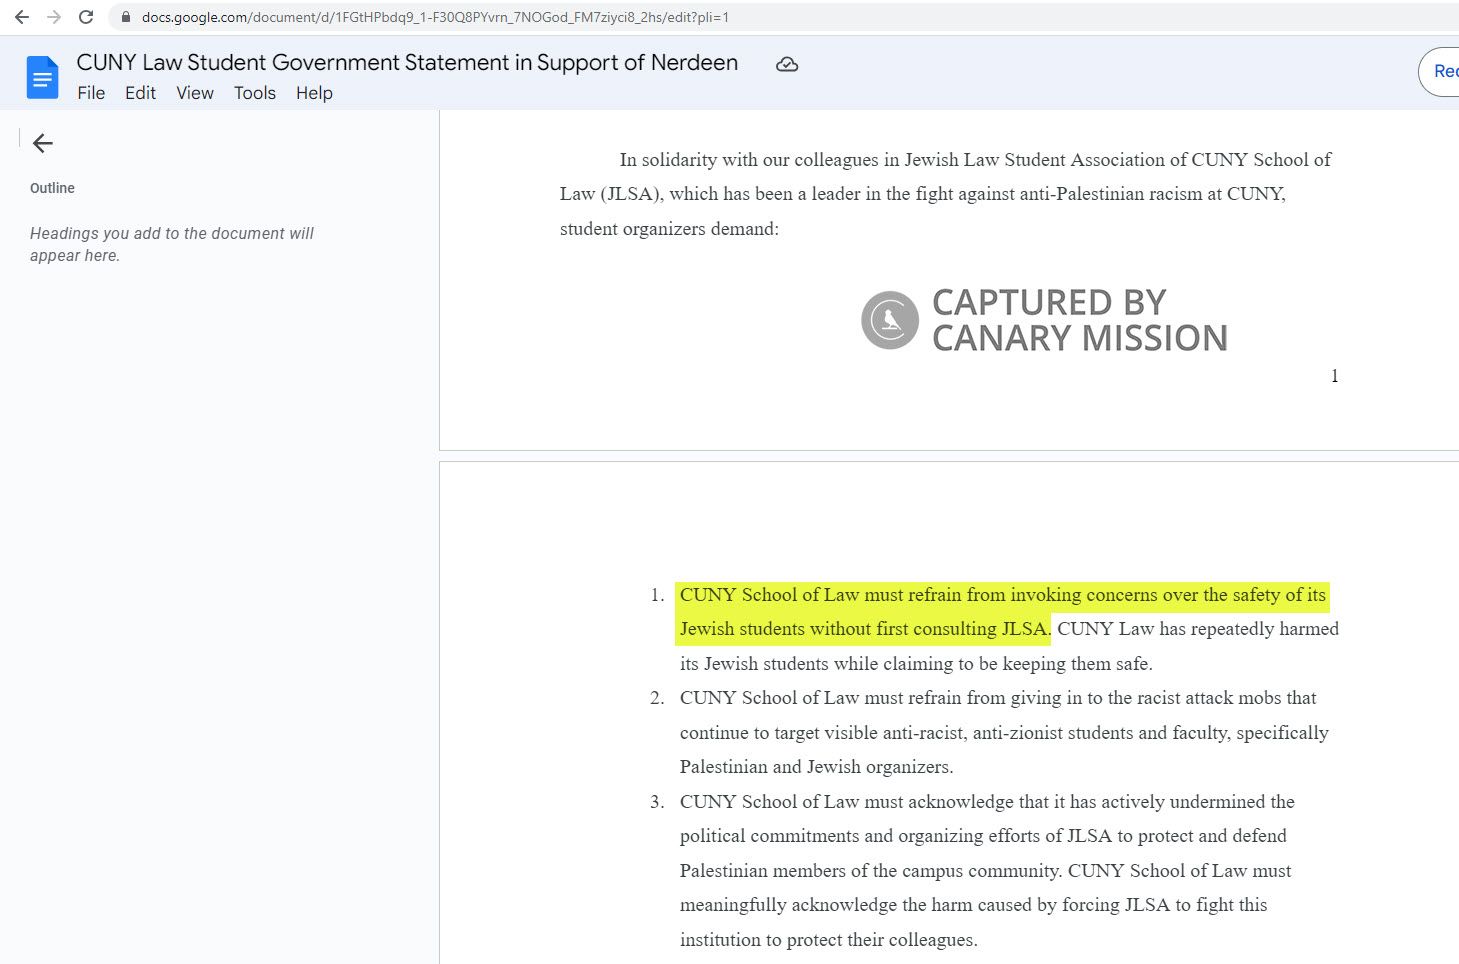Open the Tools menu
The image size is (1459, 964).
tap(254, 93)
